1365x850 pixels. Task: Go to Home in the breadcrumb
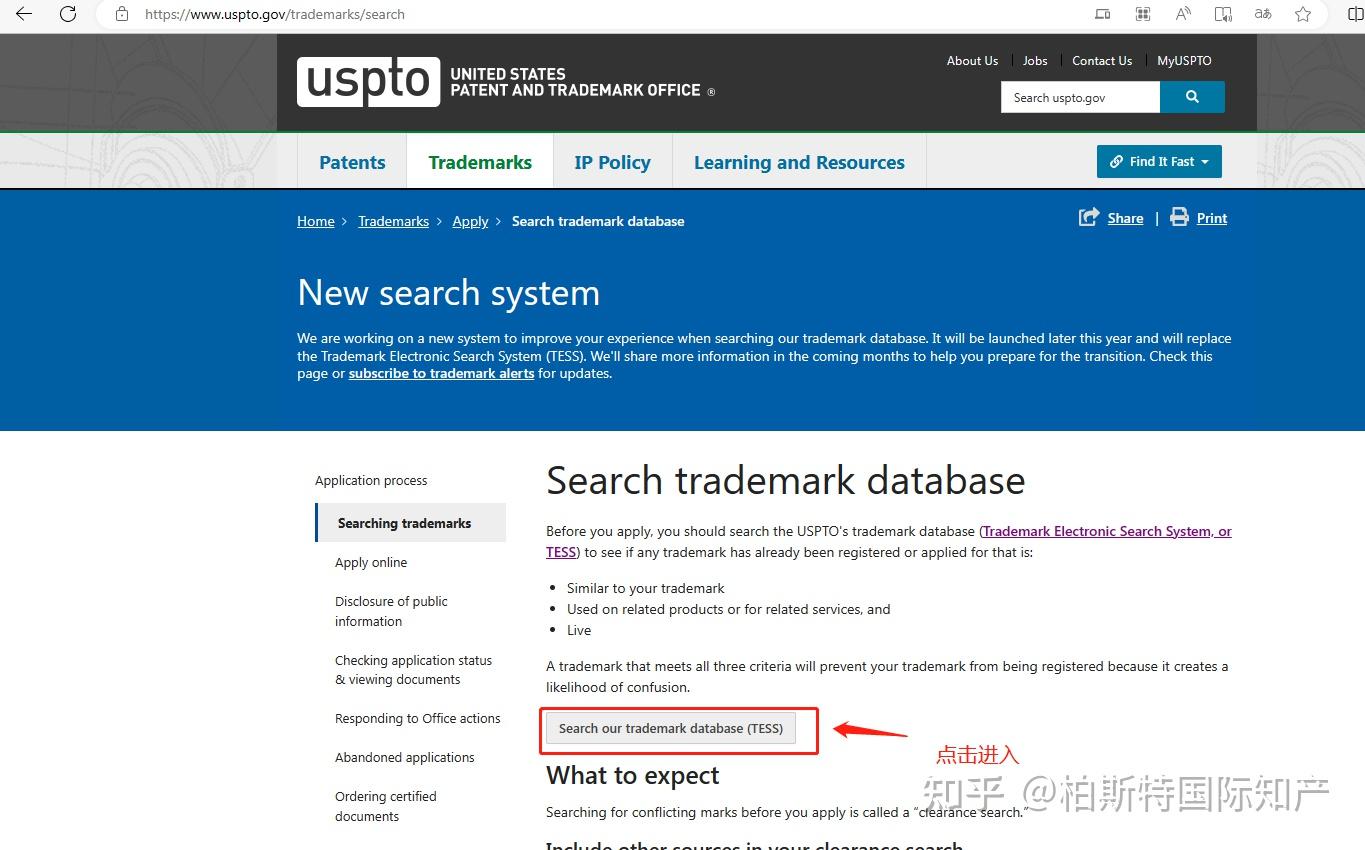click(x=316, y=221)
